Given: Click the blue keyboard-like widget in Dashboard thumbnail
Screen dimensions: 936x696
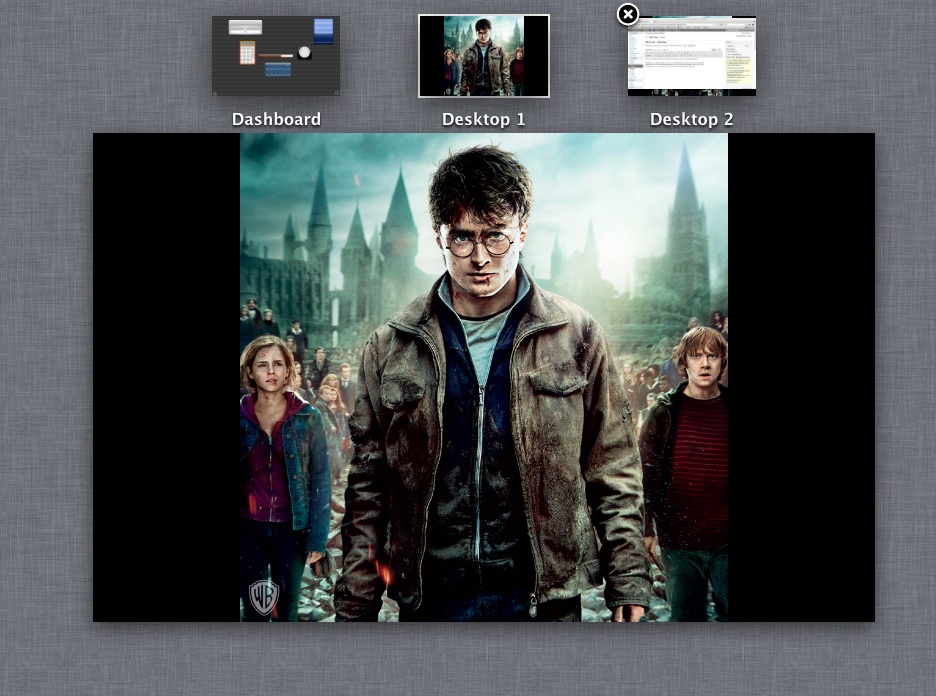Looking at the screenshot, I should click(278, 69).
